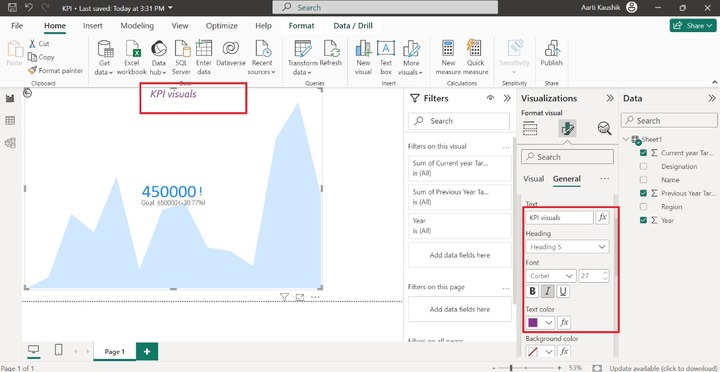
Task: Switch to the View ribbon tab
Action: click(x=180, y=26)
